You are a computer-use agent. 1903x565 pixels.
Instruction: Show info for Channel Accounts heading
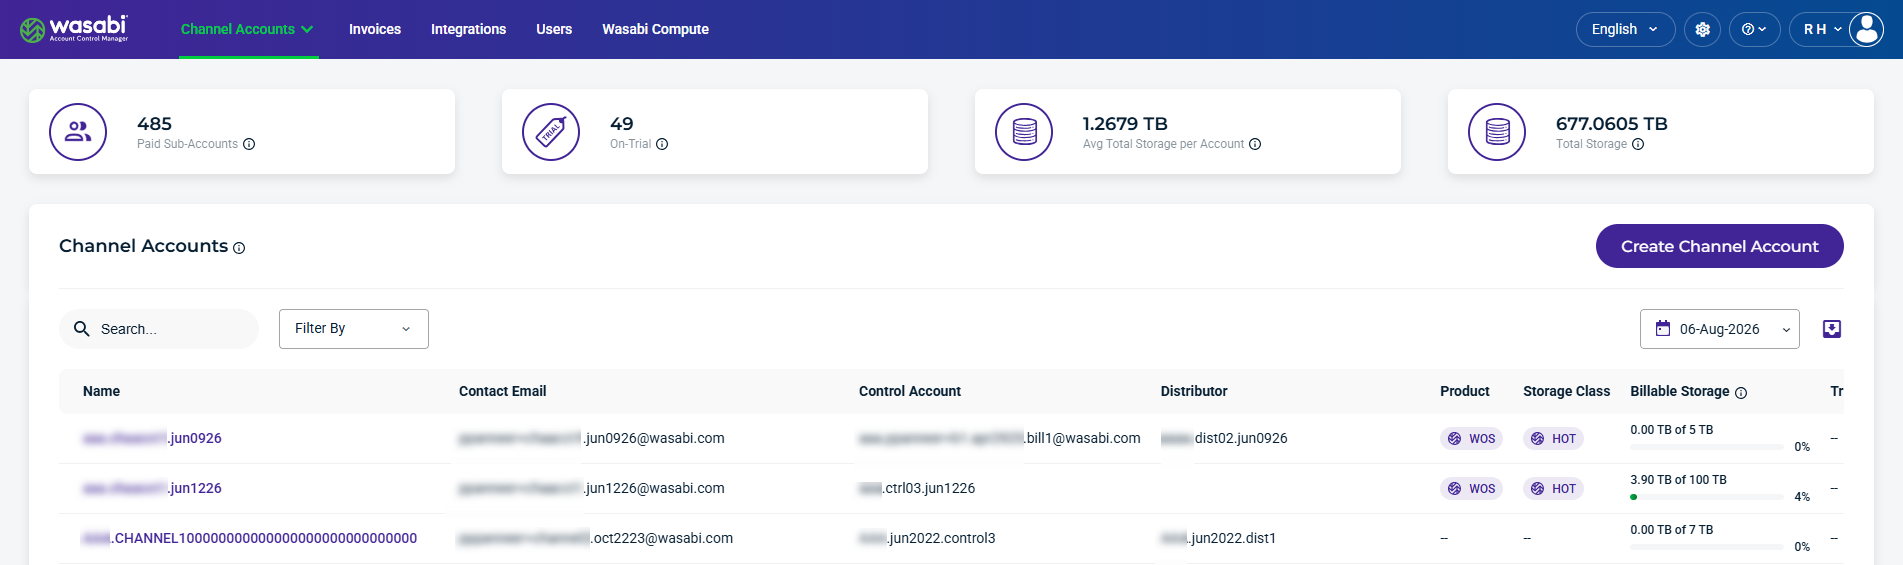point(239,248)
